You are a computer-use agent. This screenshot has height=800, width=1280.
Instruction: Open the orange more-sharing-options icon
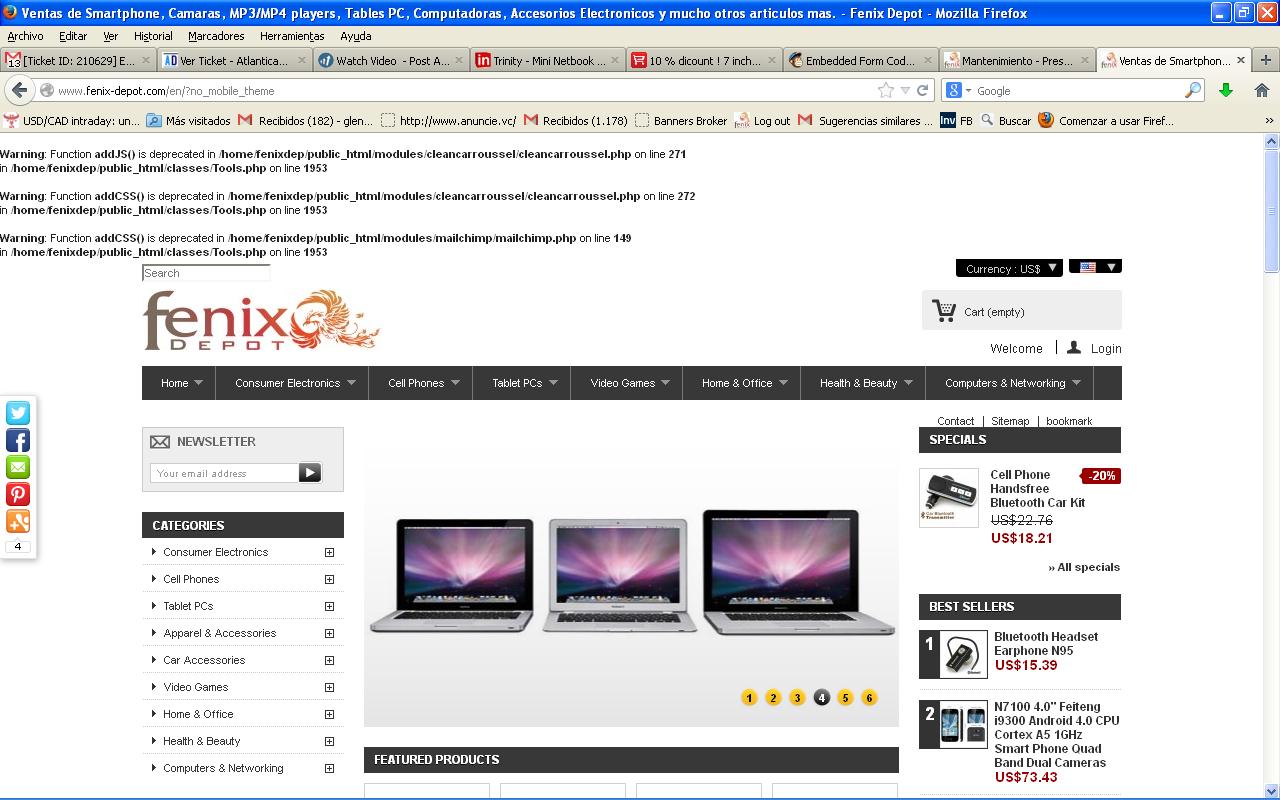(18, 521)
